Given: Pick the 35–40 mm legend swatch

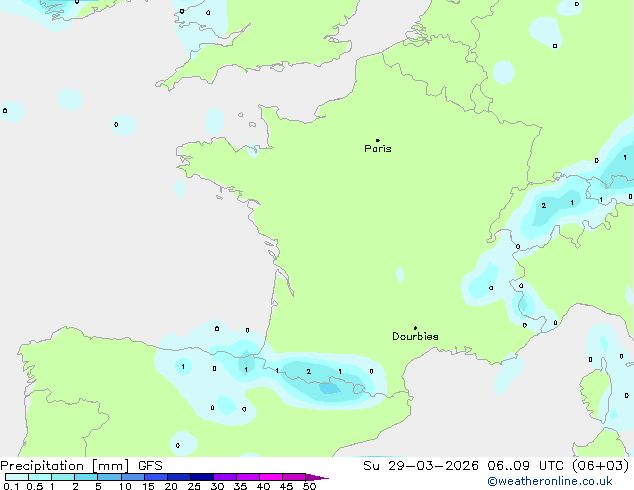Looking at the screenshot, I should (247, 477).
